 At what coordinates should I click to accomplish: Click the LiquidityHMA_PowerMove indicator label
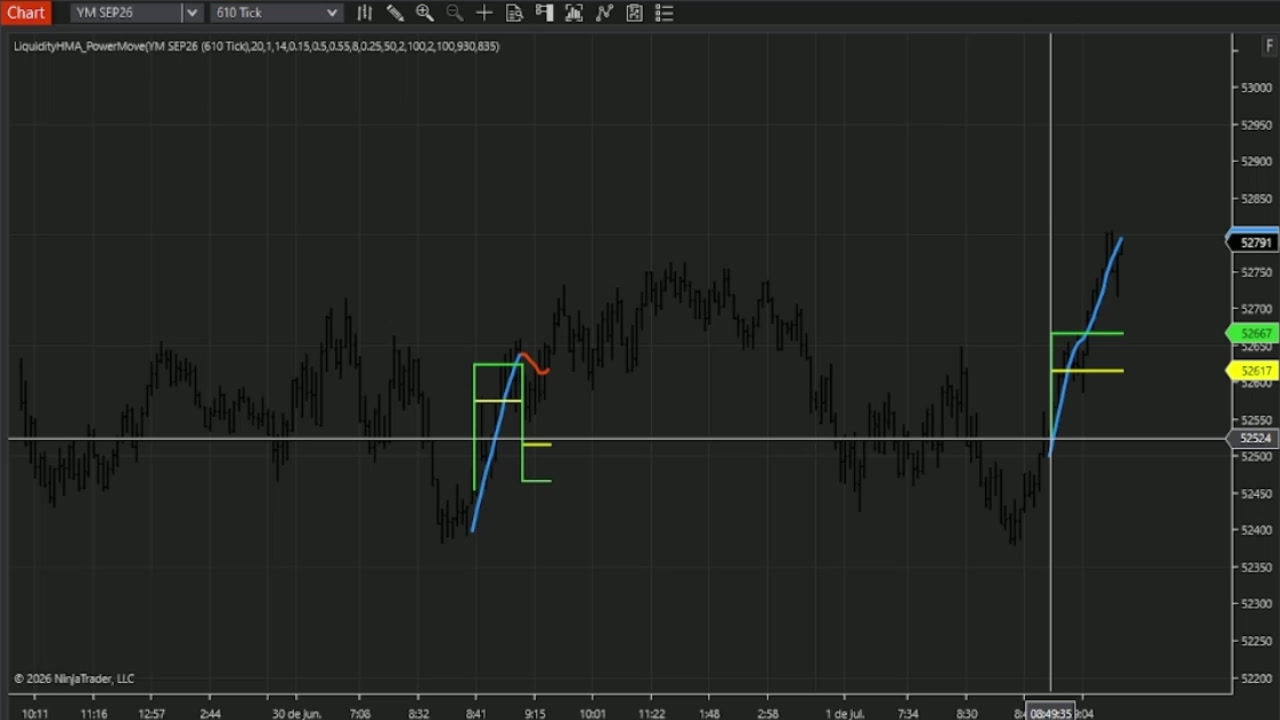[x=256, y=46]
